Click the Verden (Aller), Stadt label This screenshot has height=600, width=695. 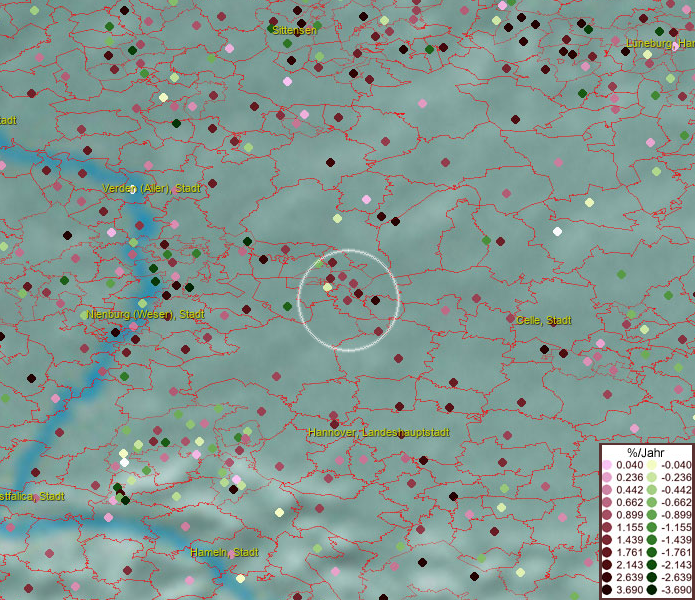[x=151, y=188]
